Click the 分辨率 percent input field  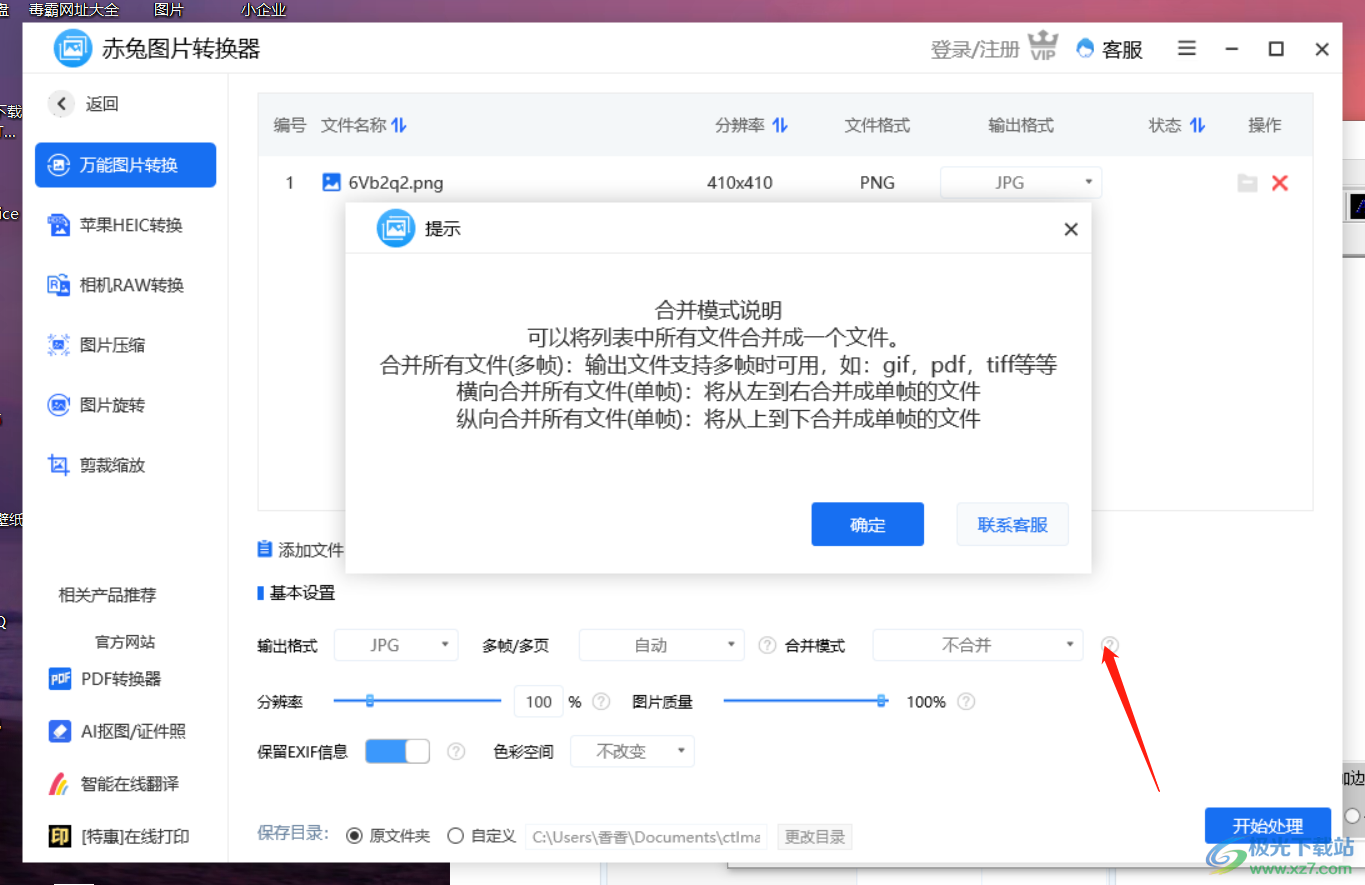(539, 702)
